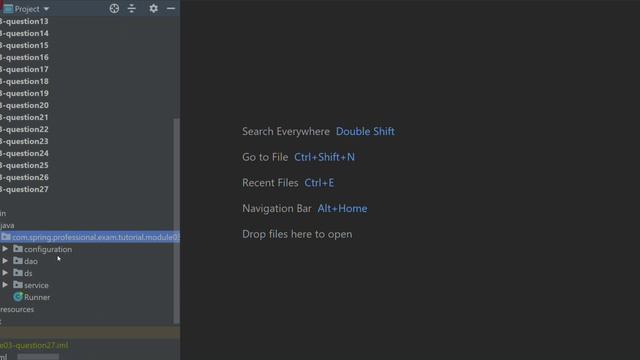Select the question27 module
The width and height of the screenshot is (640, 360).
(24, 189)
